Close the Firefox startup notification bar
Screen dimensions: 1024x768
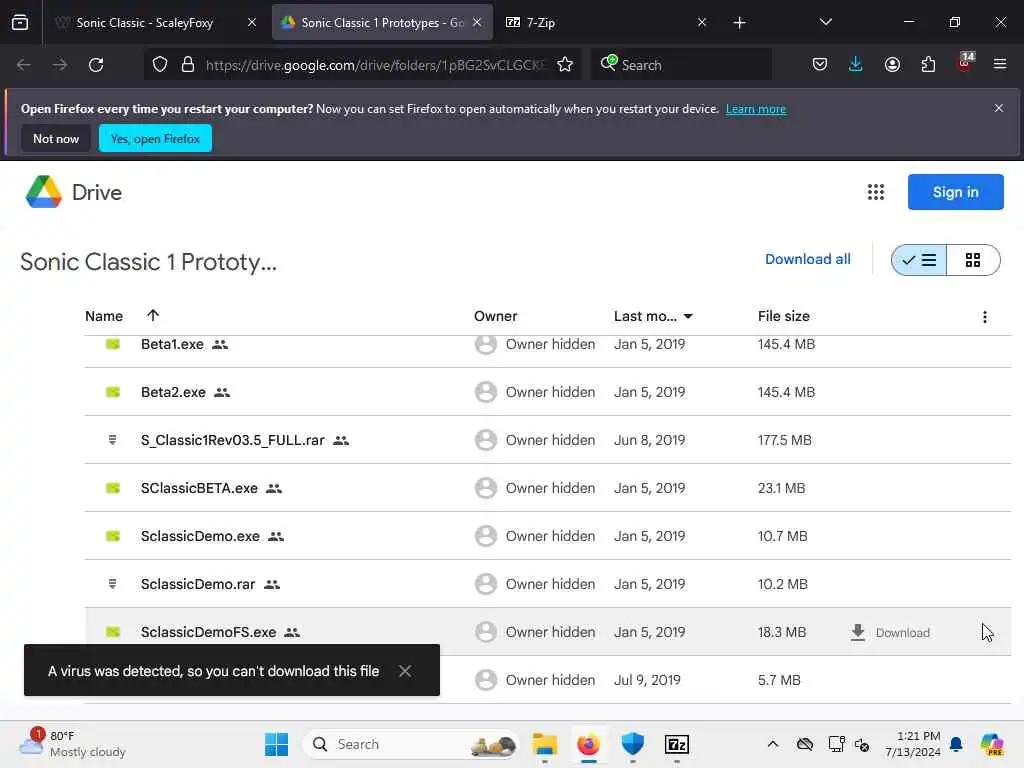(999, 108)
